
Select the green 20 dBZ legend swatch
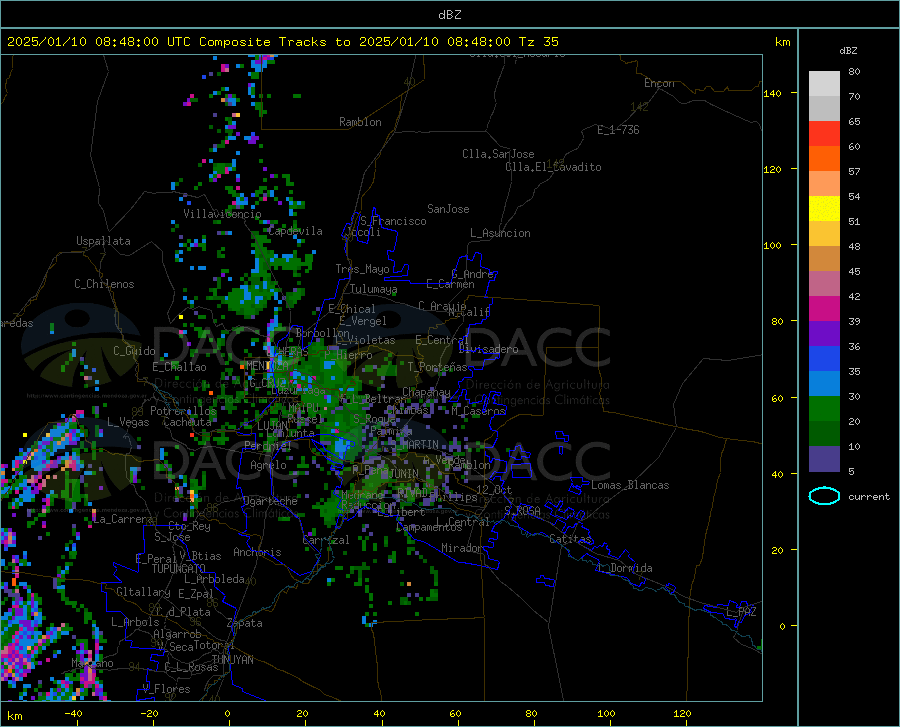click(824, 409)
